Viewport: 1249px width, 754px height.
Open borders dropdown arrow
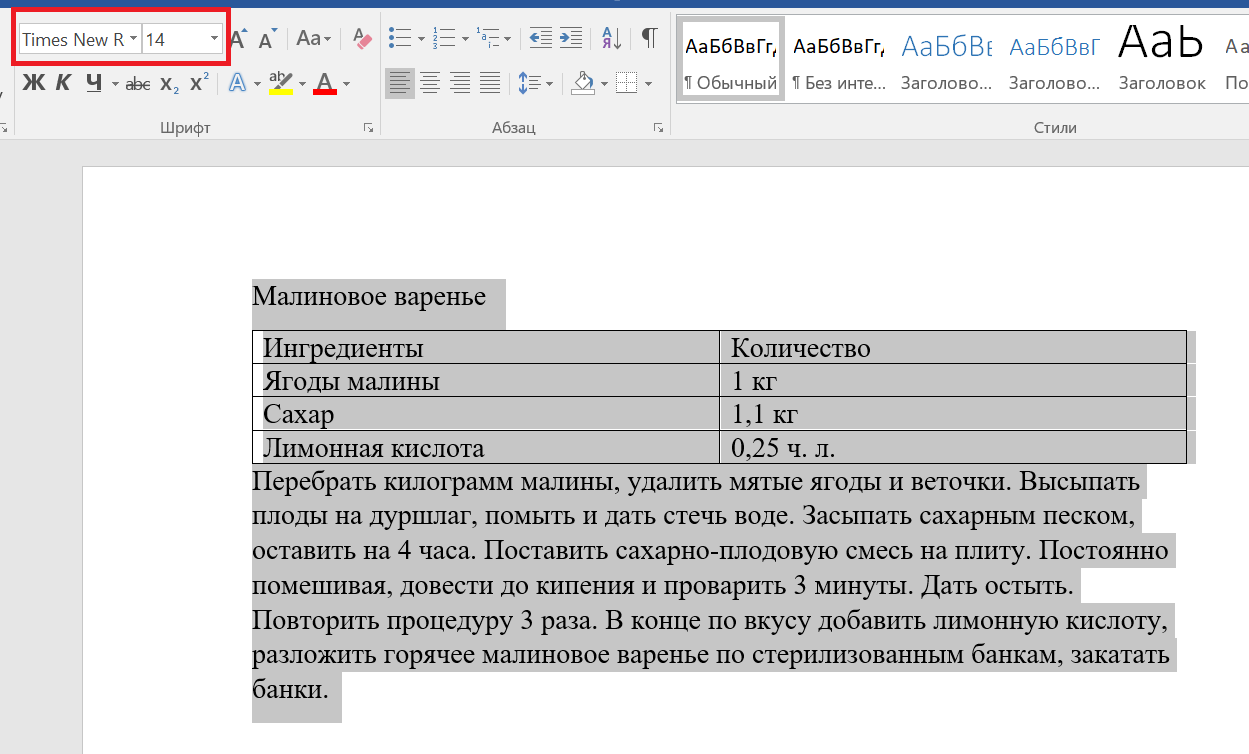[647, 84]
